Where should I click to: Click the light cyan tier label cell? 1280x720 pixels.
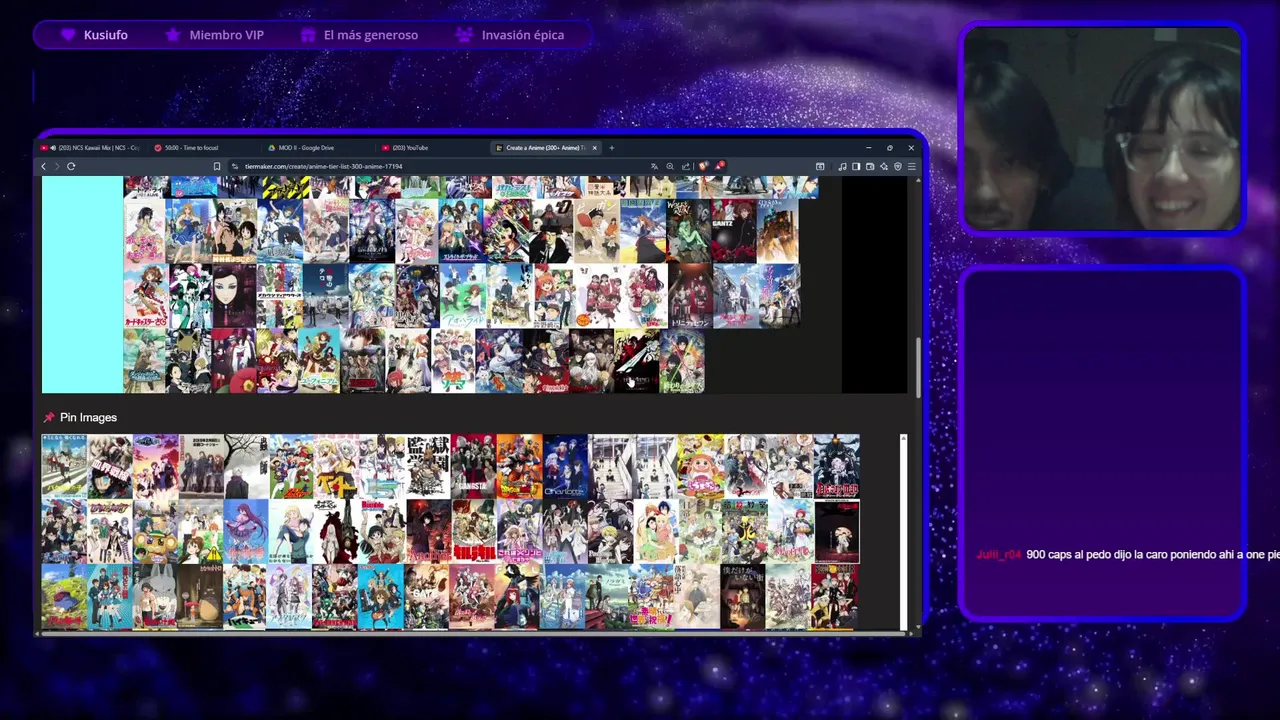click(x=82, y=284)
